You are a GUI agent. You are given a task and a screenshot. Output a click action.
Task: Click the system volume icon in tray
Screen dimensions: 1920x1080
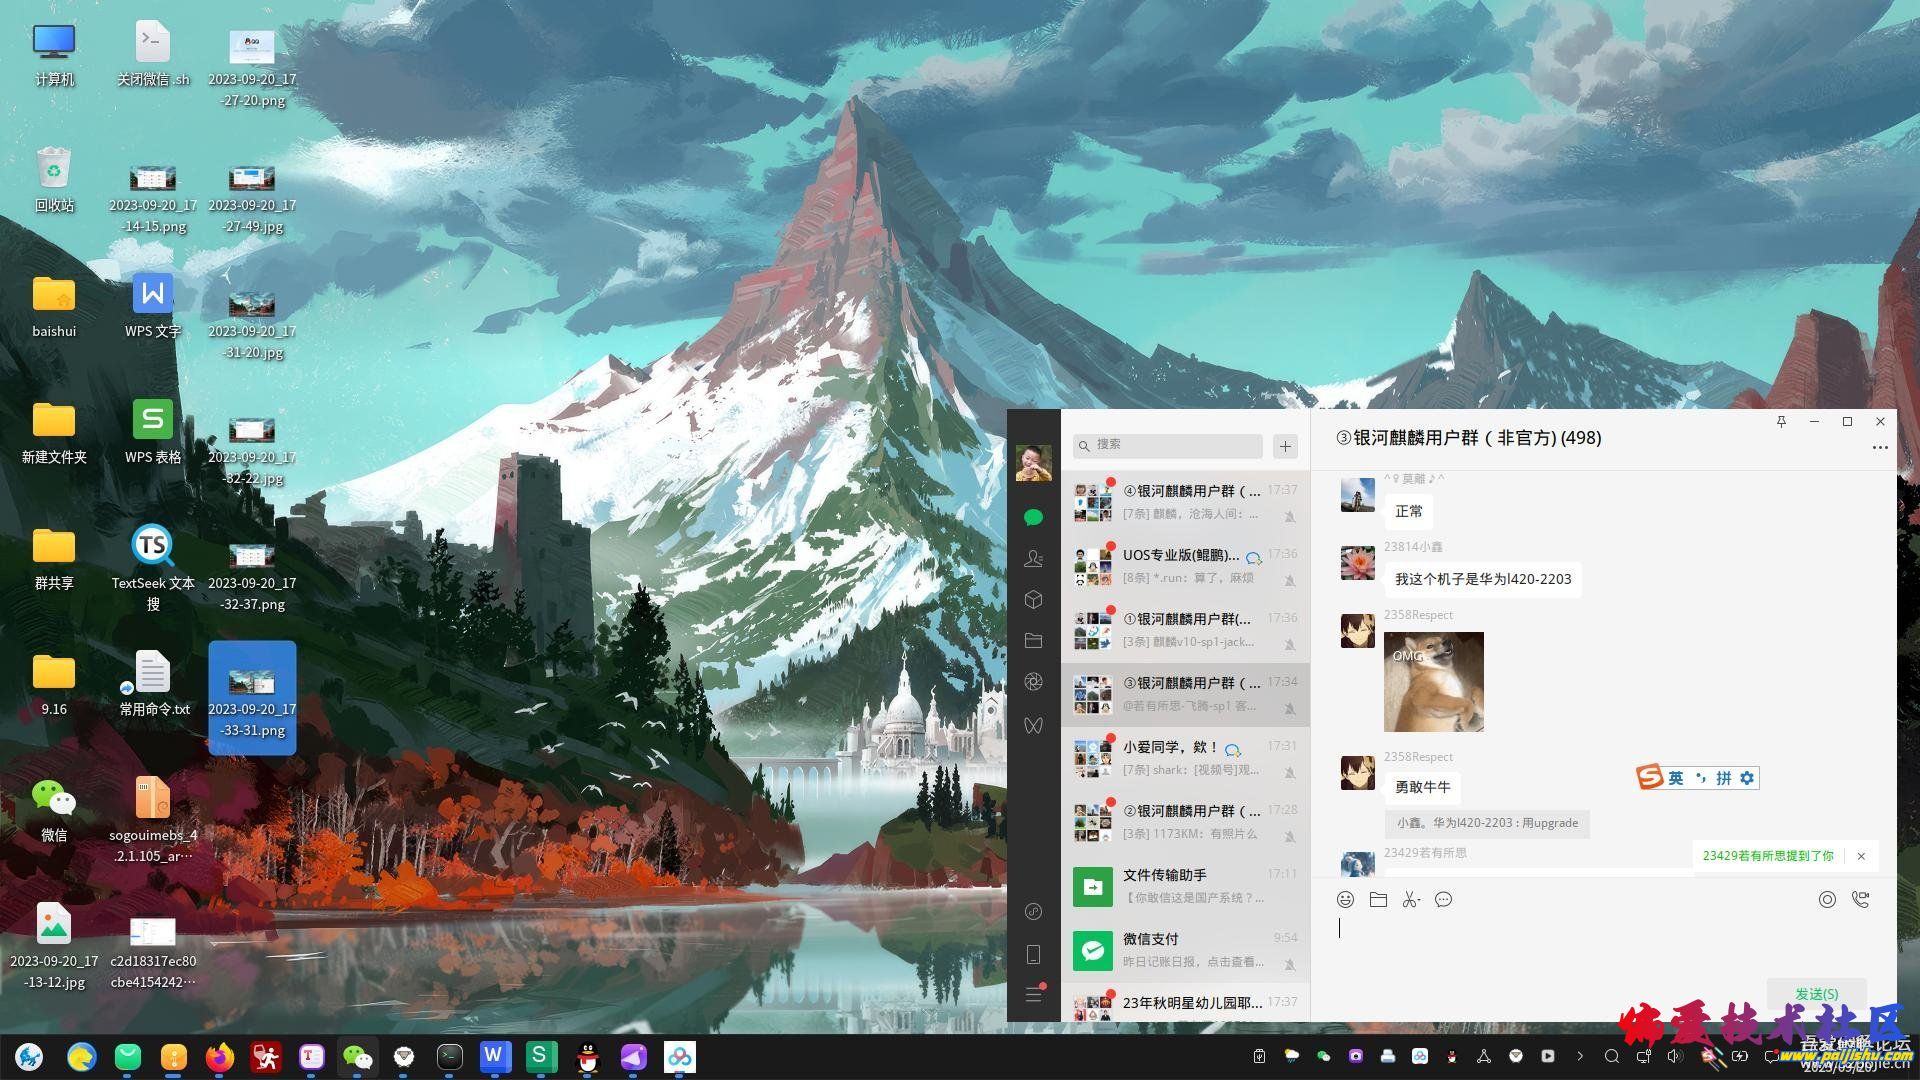[1675, 1056]
